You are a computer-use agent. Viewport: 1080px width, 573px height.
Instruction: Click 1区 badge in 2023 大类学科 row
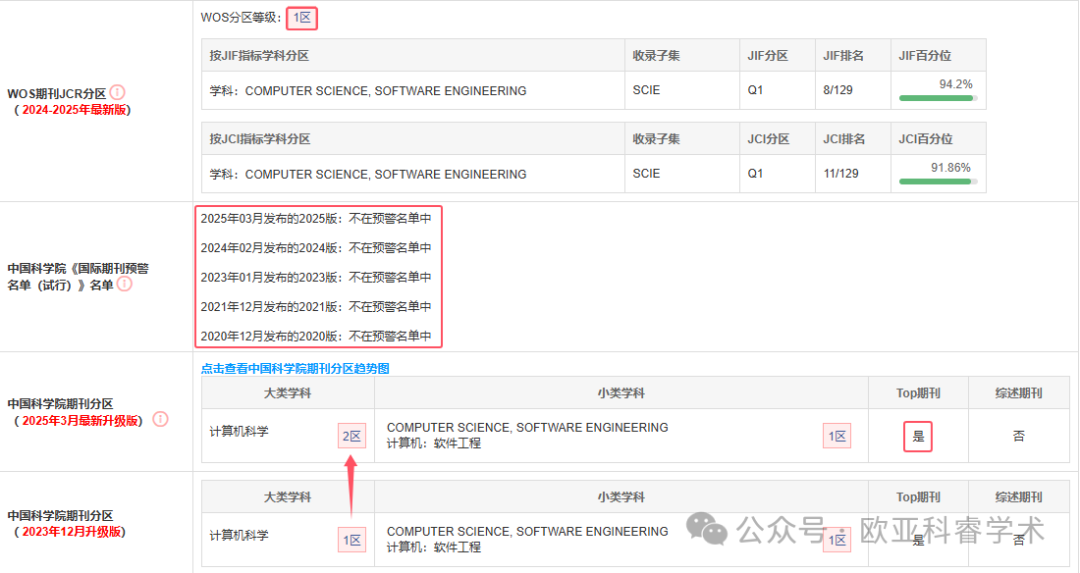tap(351, 541)
